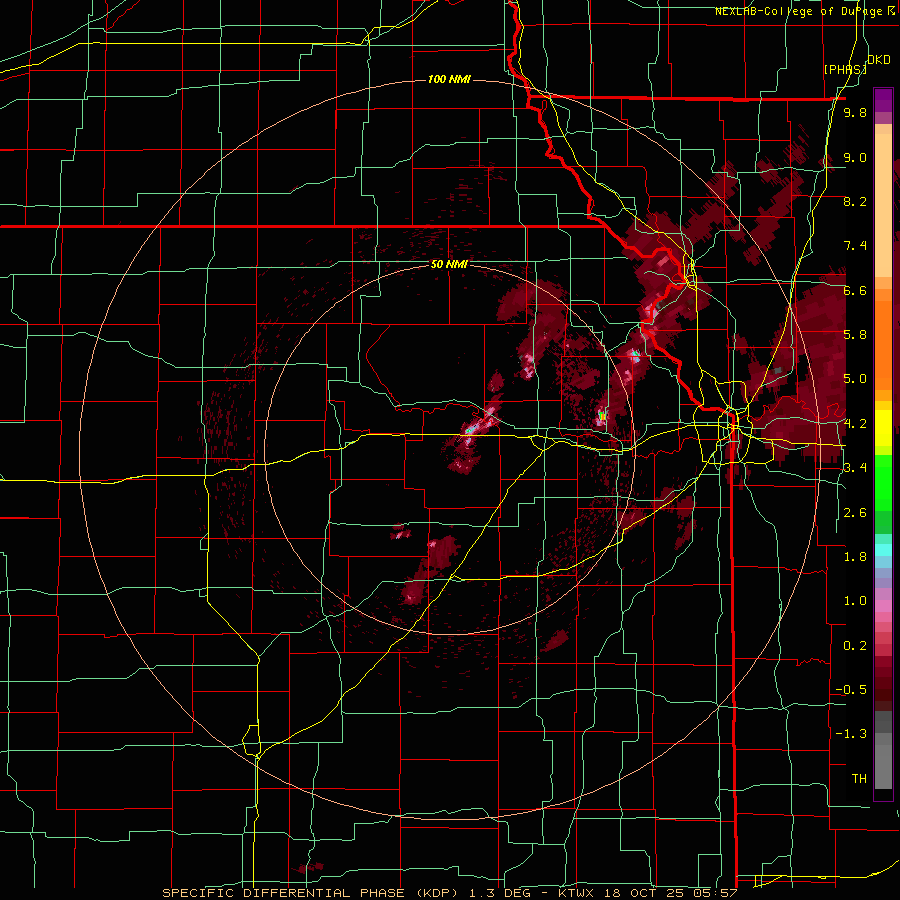Viewport: 900px width, 900px height.
Task: Select the 4.2 value on the scale
Action: click(855, 423)
